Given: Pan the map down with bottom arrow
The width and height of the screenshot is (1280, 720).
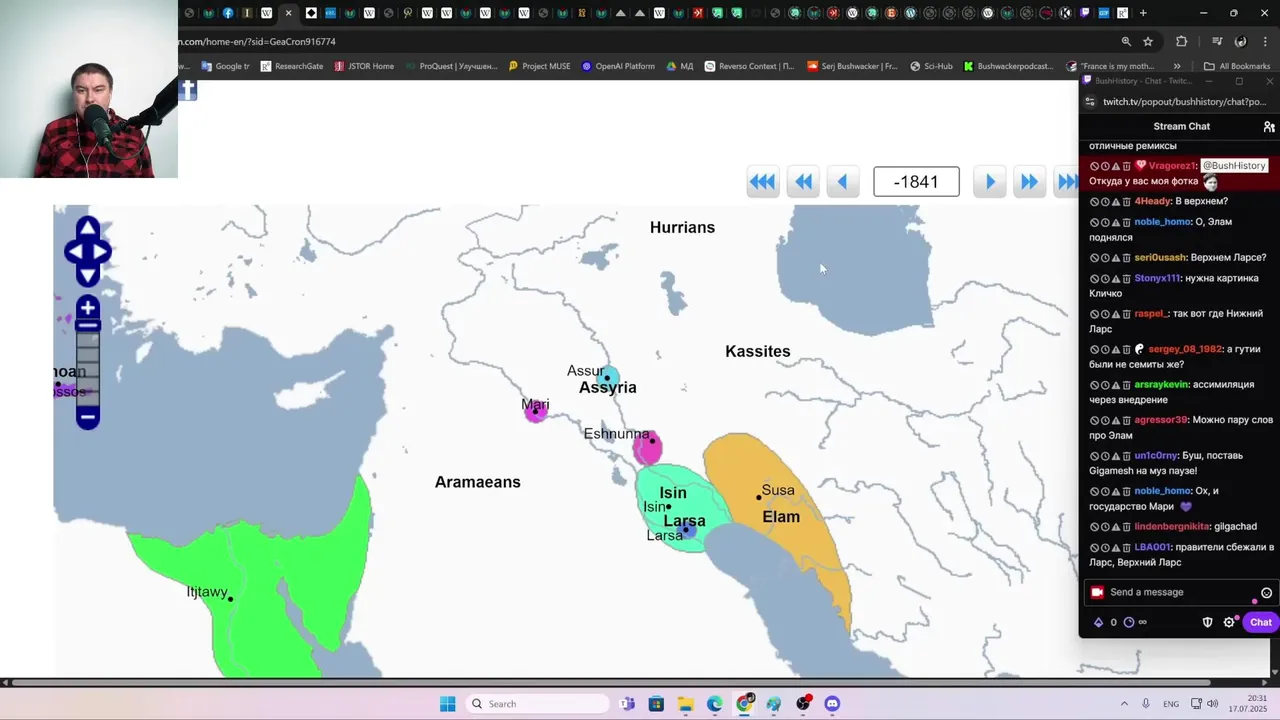Looking at the screenshot, I should pos(88,275).
